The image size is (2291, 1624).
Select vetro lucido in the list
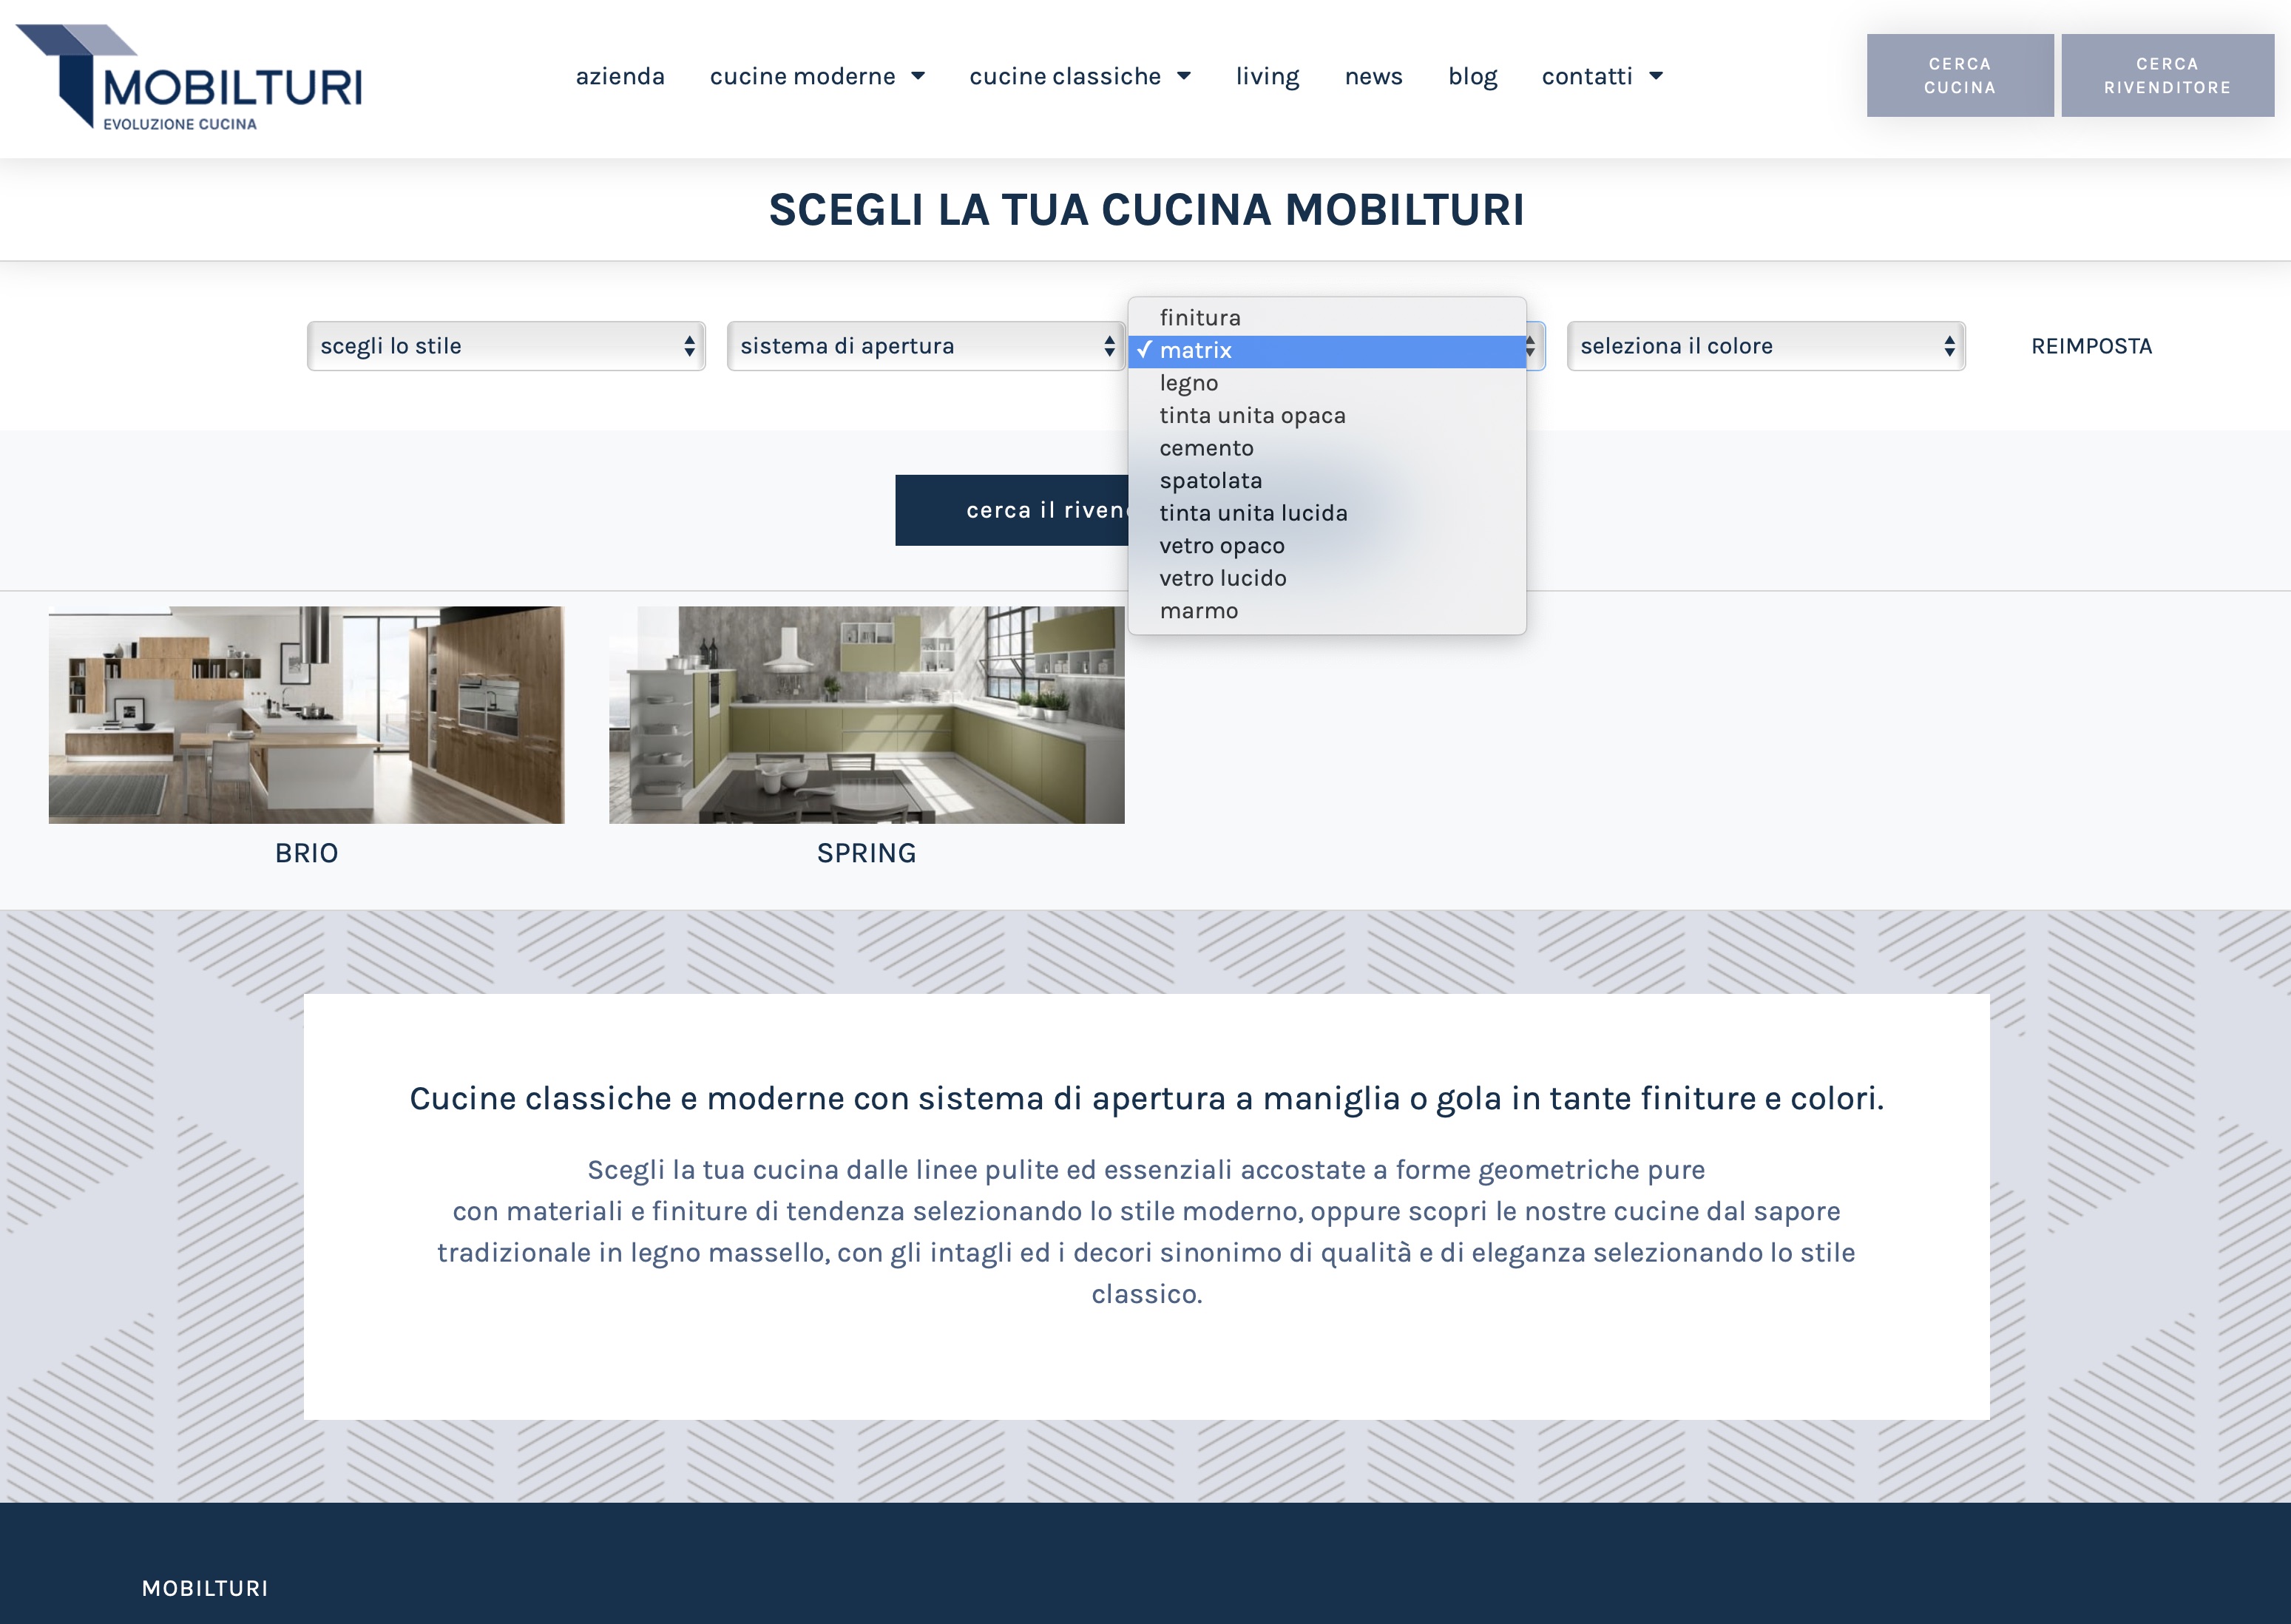[1222, 578]
